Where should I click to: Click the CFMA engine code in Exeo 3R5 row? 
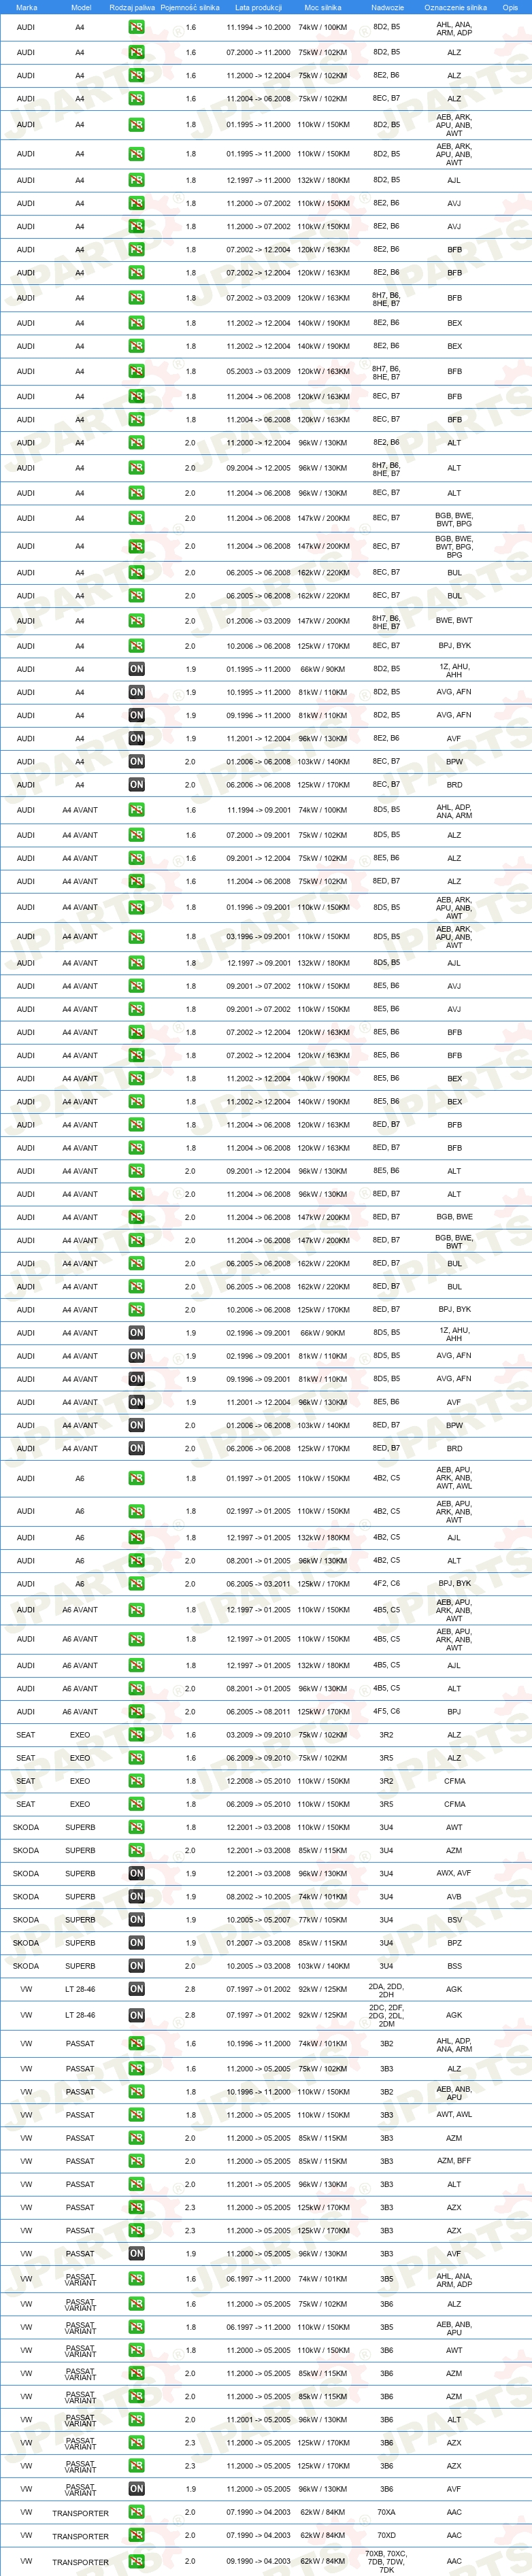[x=454, y=1804]
